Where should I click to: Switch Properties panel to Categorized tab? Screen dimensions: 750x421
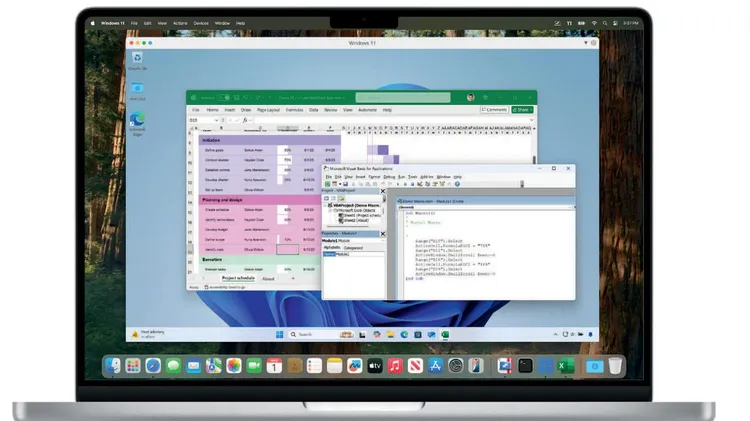[x=354, y=247]
